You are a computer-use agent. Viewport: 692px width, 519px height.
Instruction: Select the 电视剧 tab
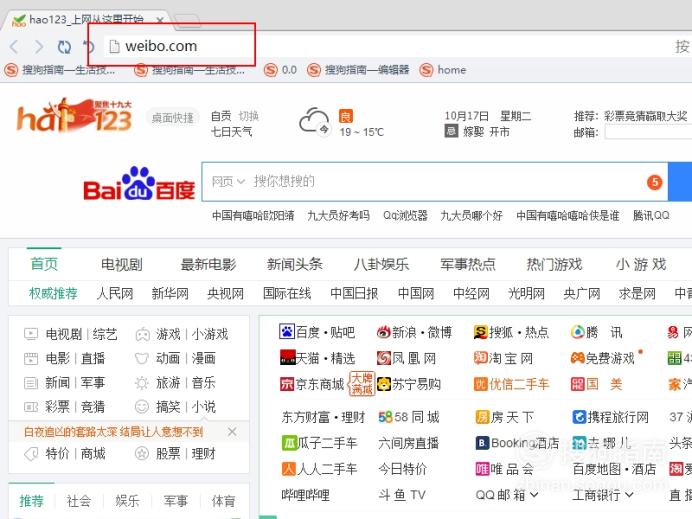click(x=122, y=264)
